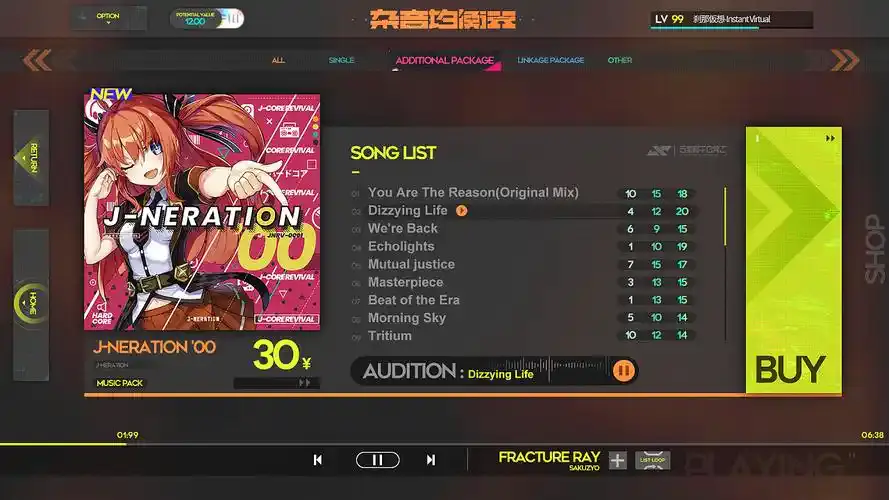Go to next package with right chevrons
The width and height of the screenshot is (889, 500).
[x=845, y=60]
